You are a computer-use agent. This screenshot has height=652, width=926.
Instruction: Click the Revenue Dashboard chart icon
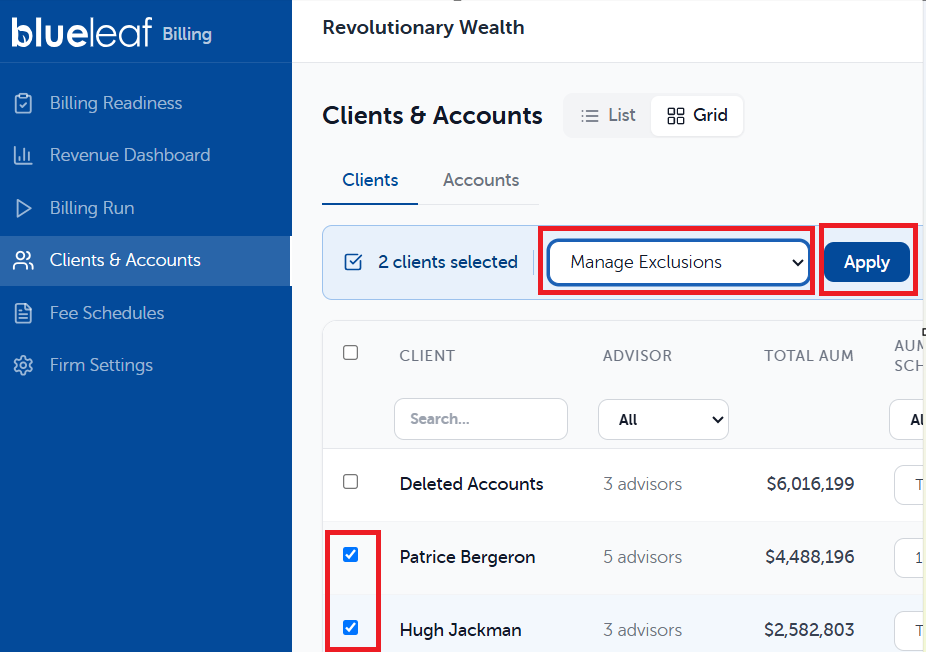[x=23, y=155]
